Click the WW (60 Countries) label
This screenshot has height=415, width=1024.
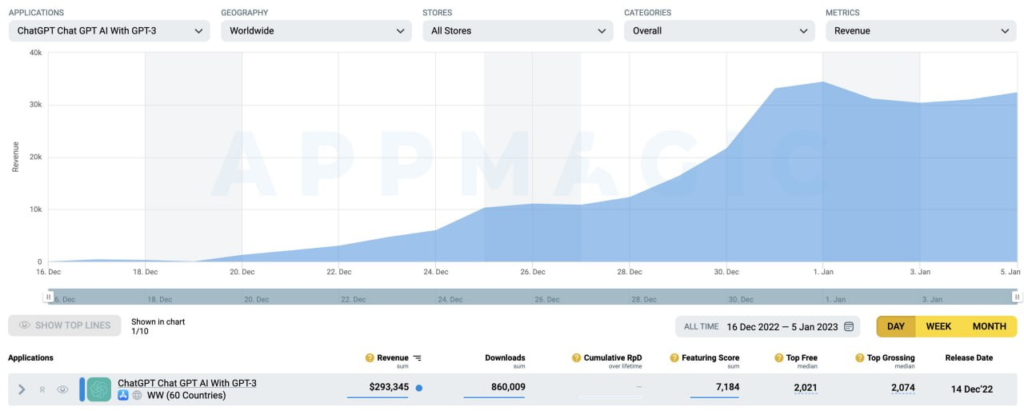[x=186, y=395]
